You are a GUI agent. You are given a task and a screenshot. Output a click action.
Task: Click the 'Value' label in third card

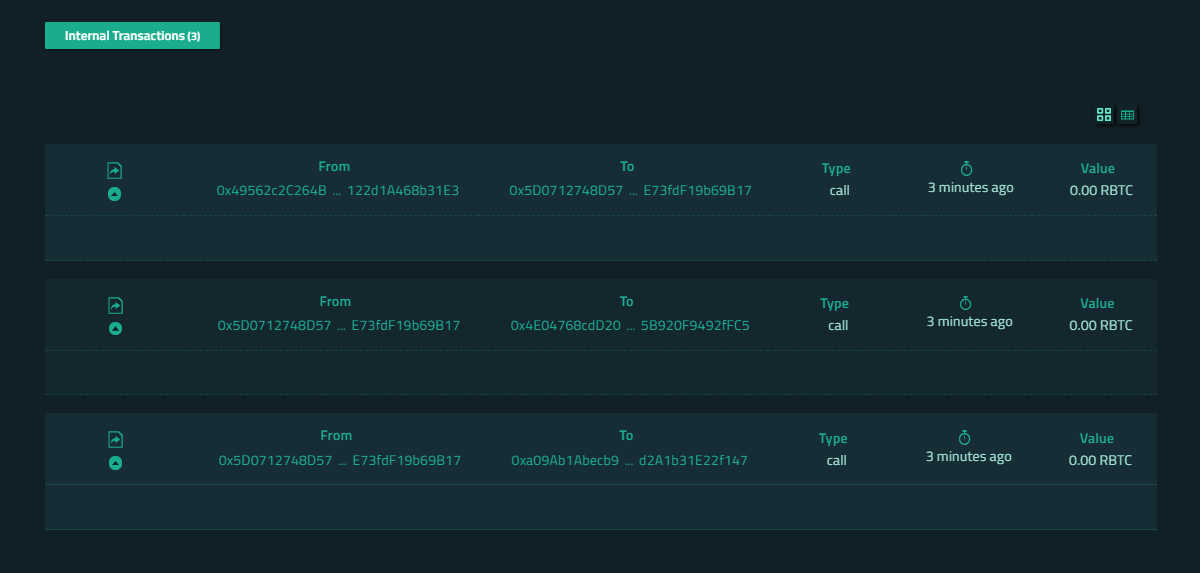coord(1096,438)
